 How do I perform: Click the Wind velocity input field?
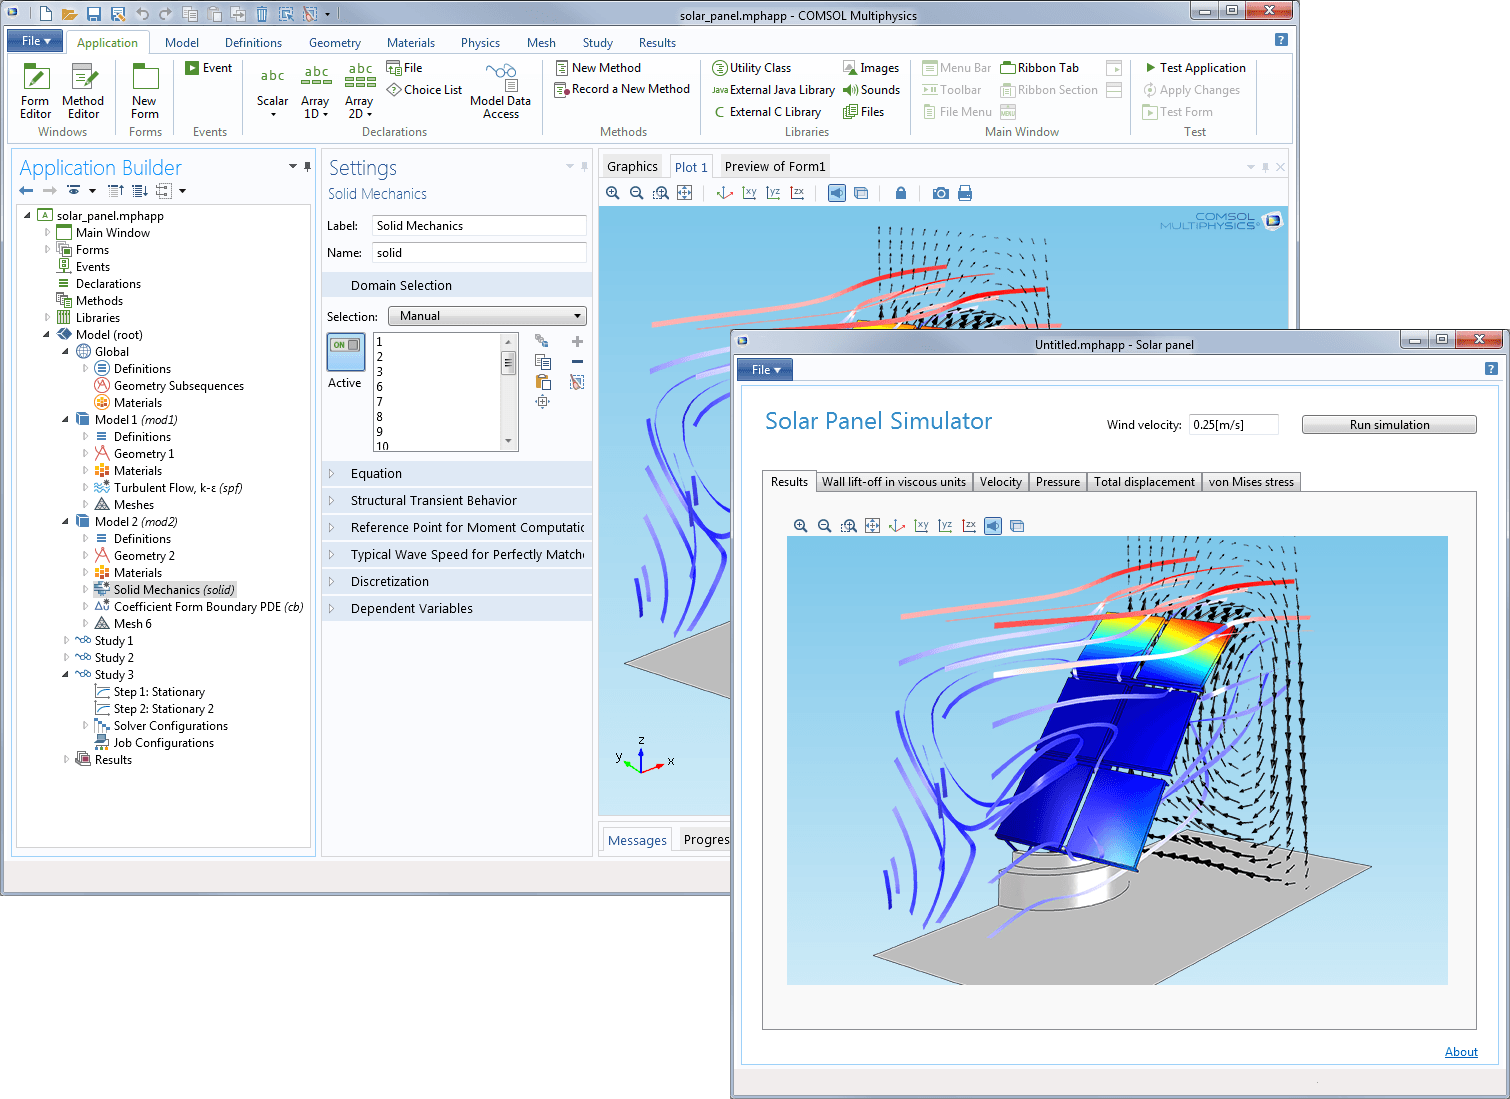click(1234, 425)
